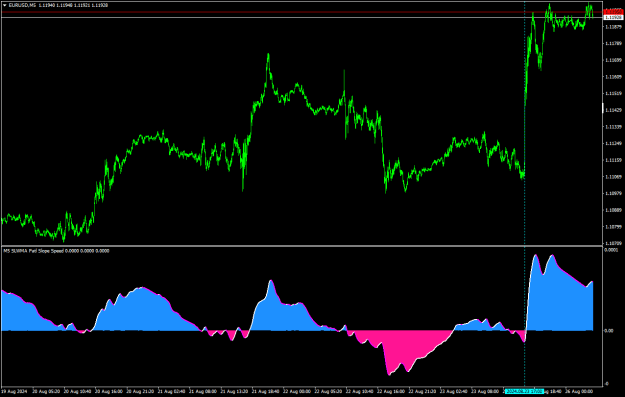Image resolution: width=625 pixels, height=397 pixels.
Task: Click the 21 Aug 18:40 time label
Action: coord(265,391)
